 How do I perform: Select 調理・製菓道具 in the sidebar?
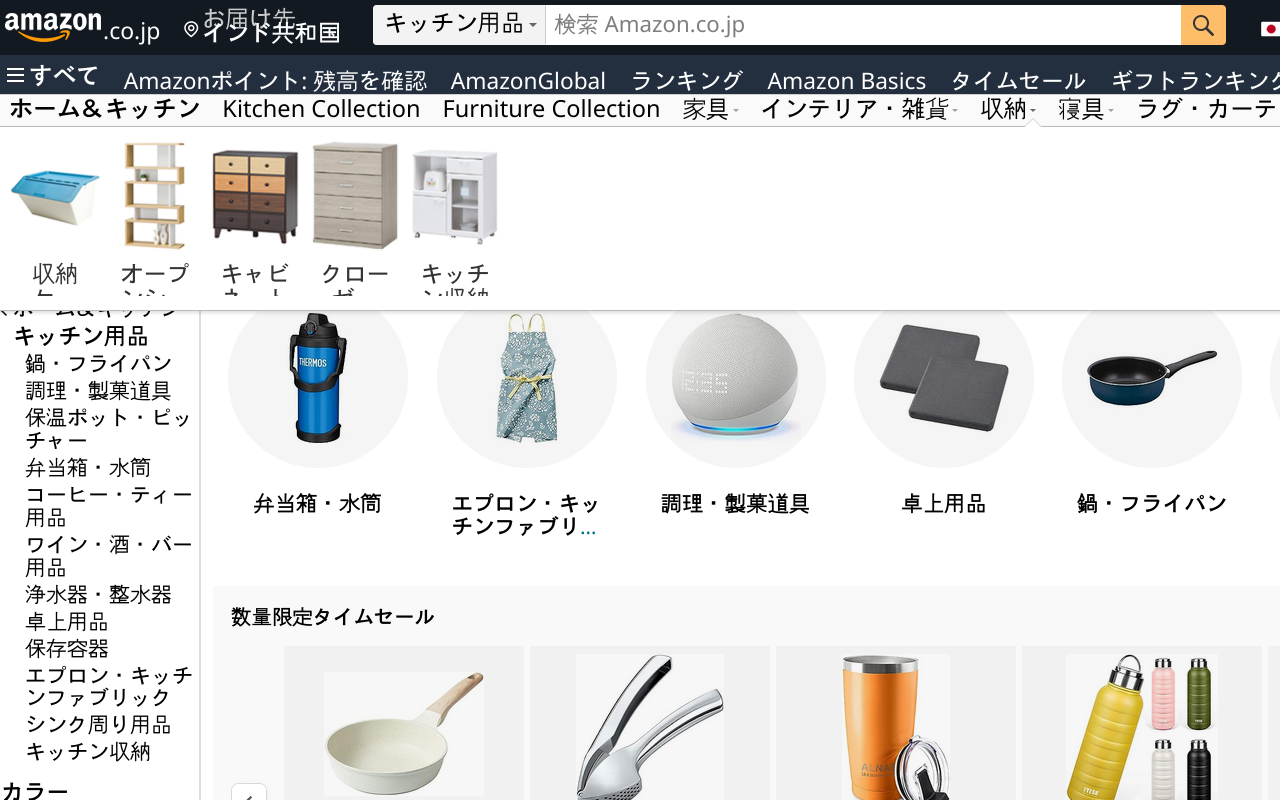coord(98,390)
